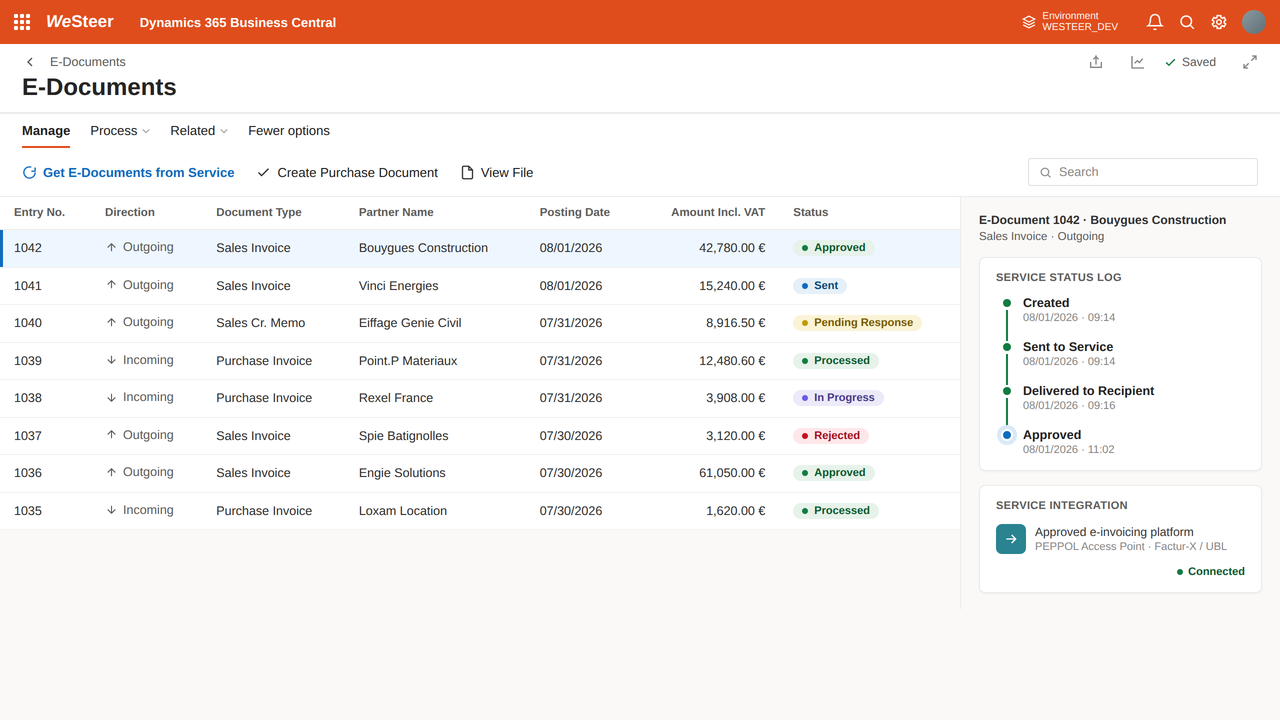Screen dimensions: 1280x720
Task: Focus the Search input field
Action: pos(1143,172)
